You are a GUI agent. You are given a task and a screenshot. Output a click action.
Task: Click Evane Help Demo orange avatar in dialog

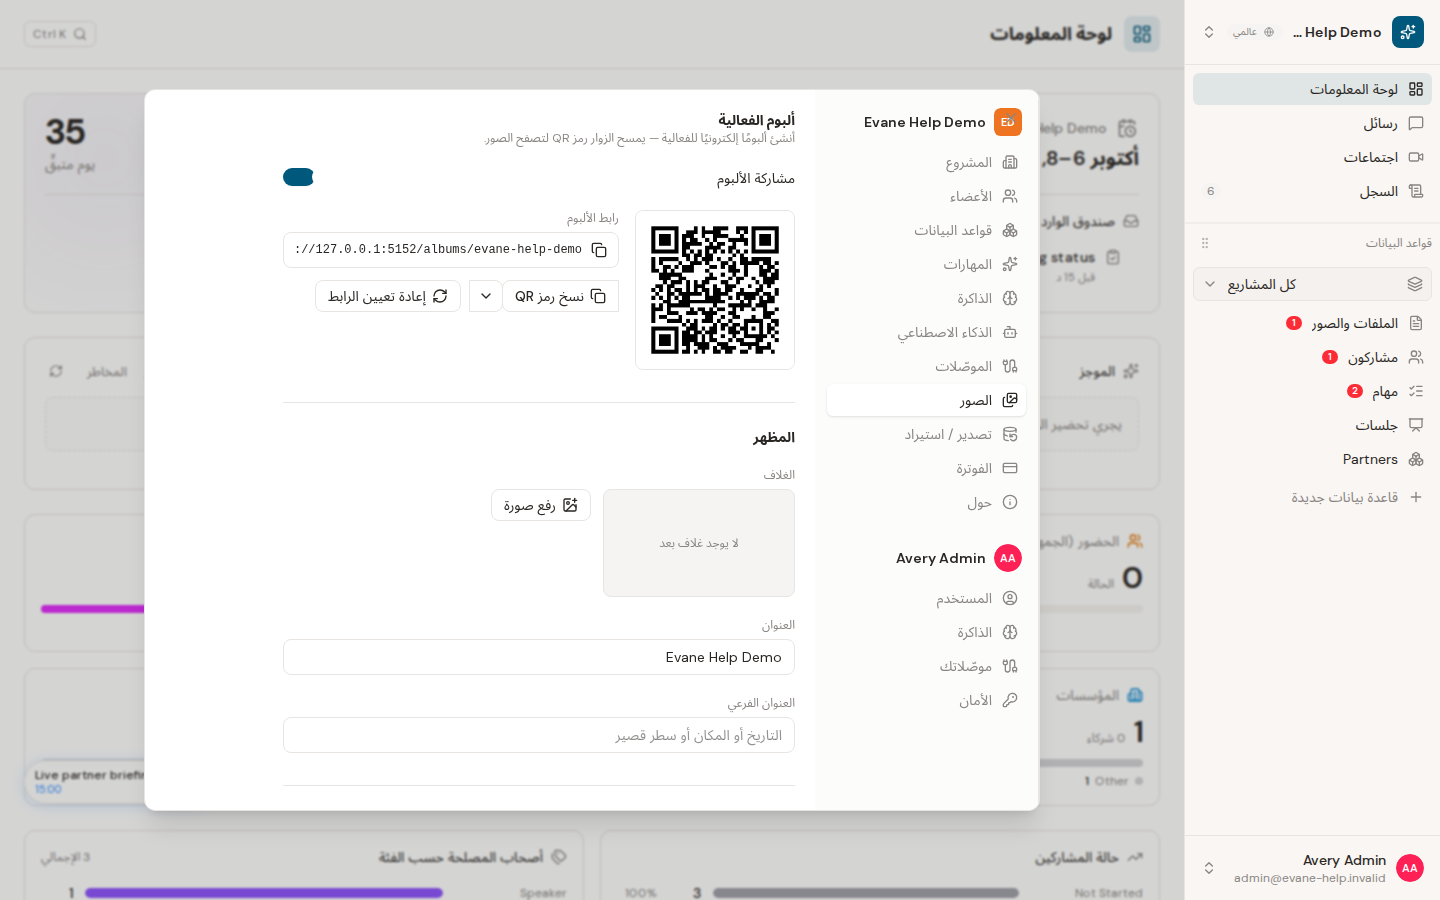[1008, 122]
